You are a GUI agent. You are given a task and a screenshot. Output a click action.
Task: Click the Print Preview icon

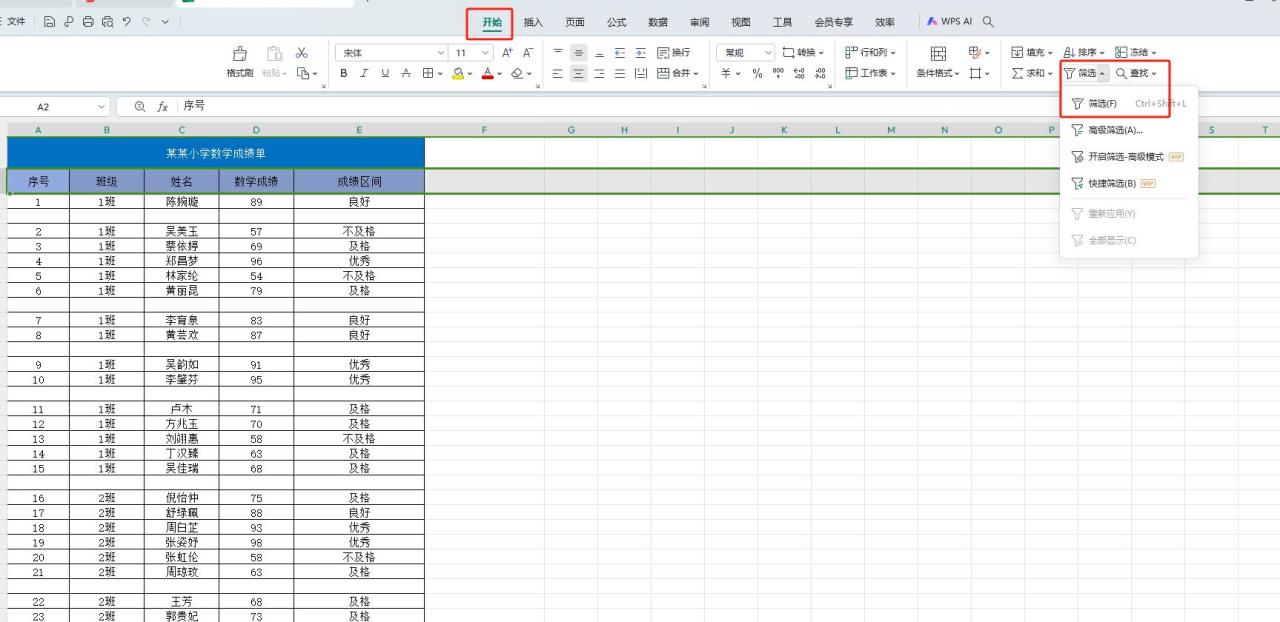(107, 21)
